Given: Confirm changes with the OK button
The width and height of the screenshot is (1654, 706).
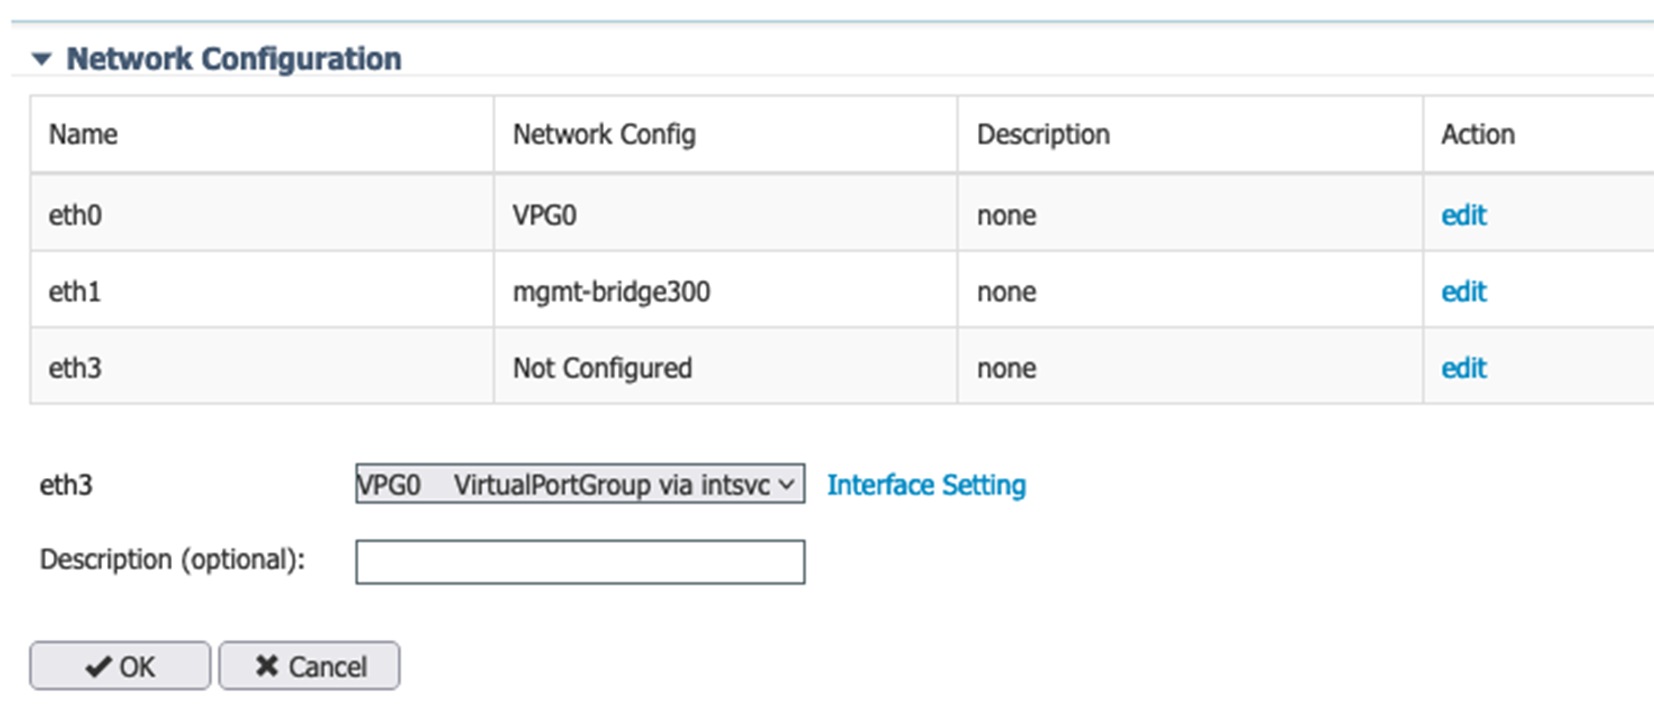Looking at the screenshot, I should pyautogui.click(x=119, y=665).
